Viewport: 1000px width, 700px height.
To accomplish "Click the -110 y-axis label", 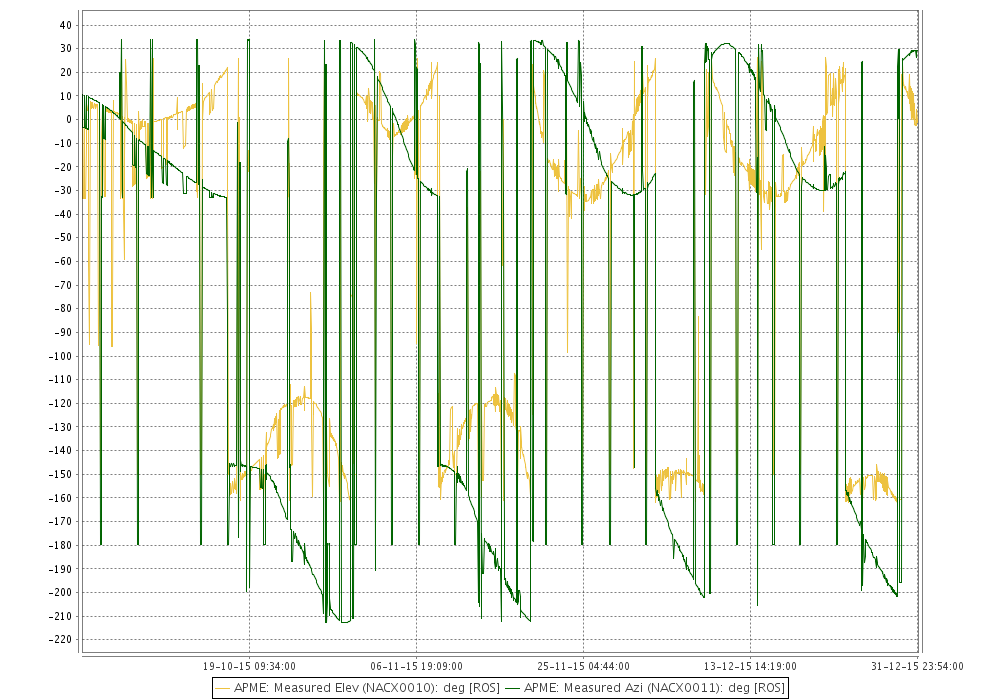I will (x=61, y=379).
